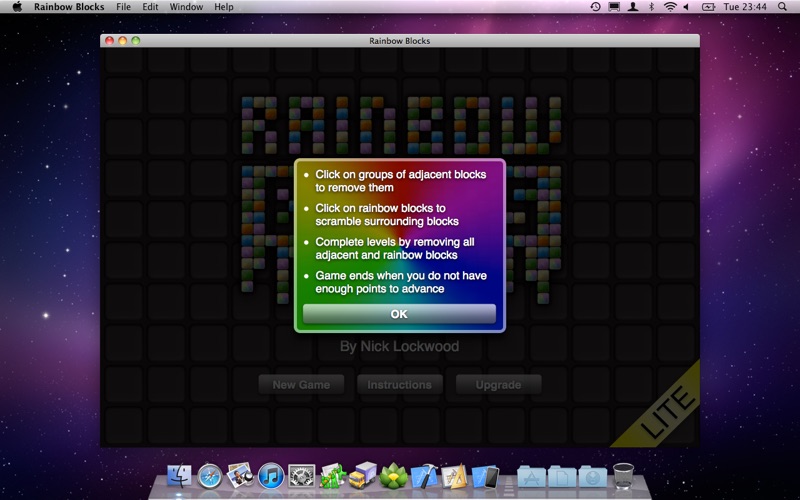Open the Help menu
The width and height of the screenshot is (800, 500).
(223, 7)
